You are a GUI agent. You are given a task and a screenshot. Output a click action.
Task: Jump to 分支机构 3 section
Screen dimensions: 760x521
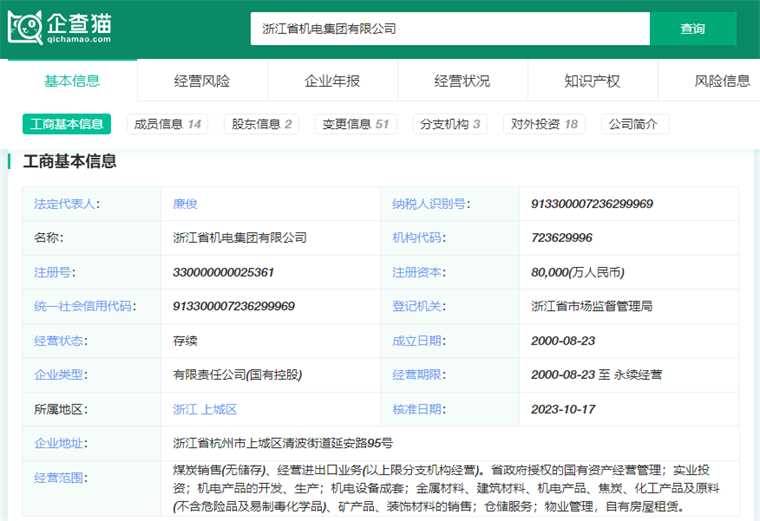(x=450, y=124)
